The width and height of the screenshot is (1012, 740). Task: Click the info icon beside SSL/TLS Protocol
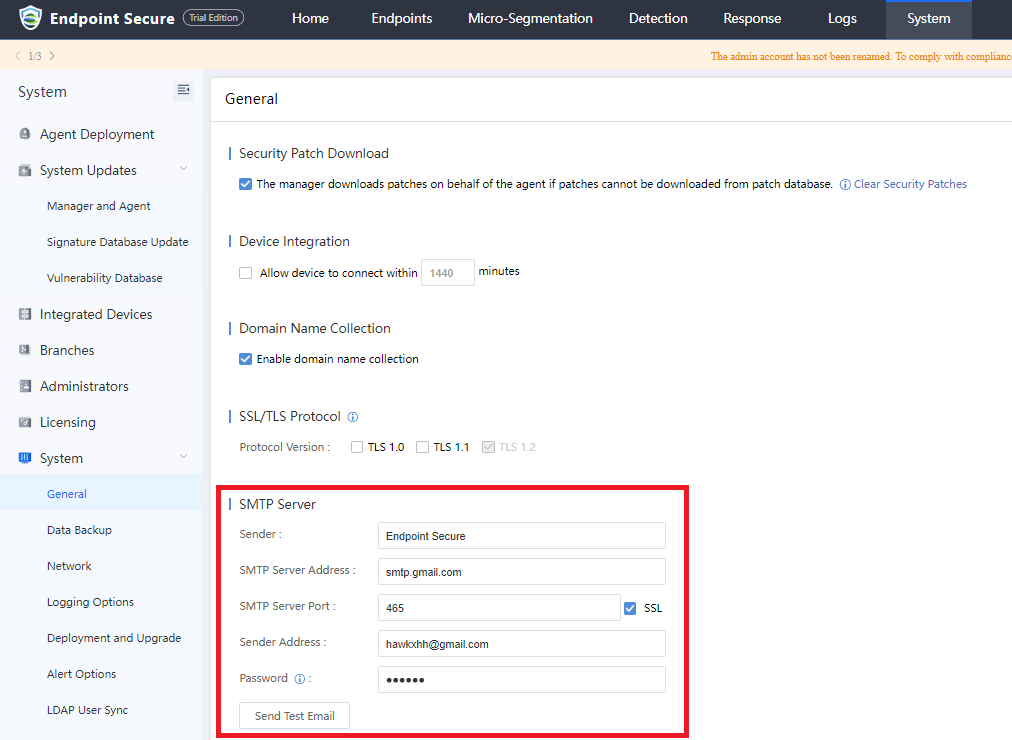pyautogui.click(x=353, y=417)
